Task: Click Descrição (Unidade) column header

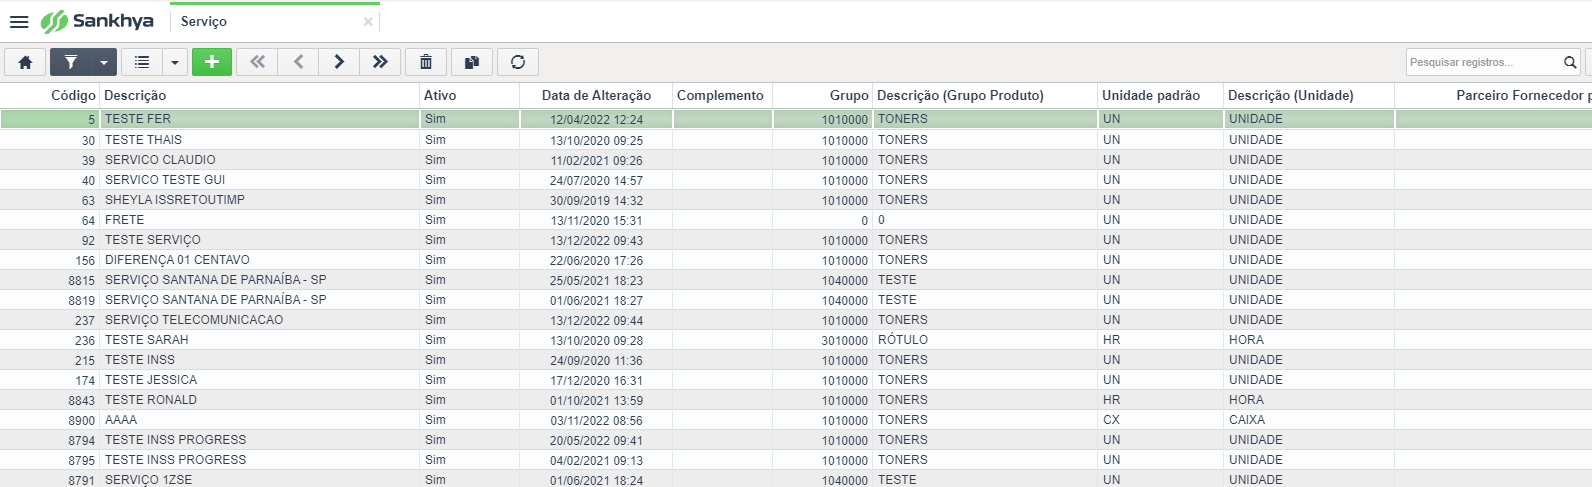Action: 1309,95
